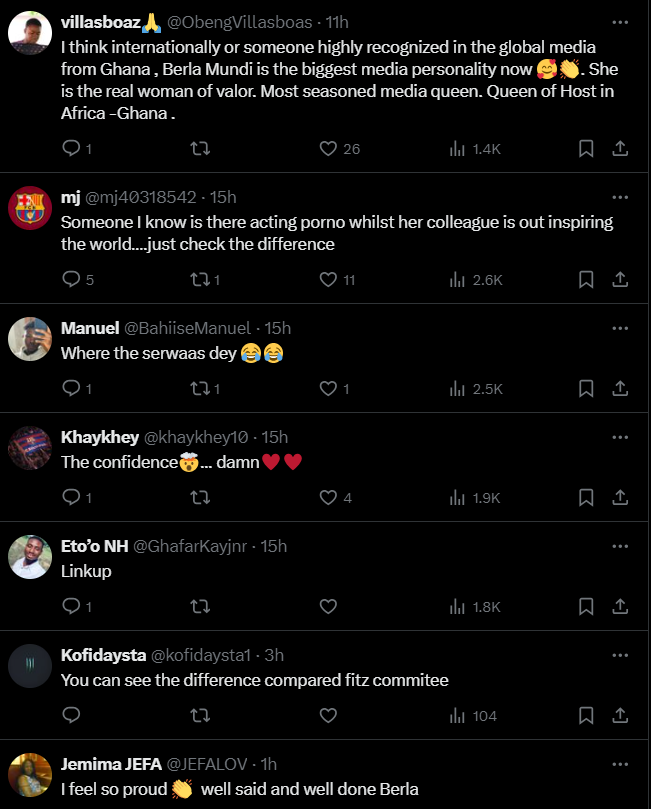
Task: Repost Khaykhey's confidence tweet
Action: [x=200, y=497]
